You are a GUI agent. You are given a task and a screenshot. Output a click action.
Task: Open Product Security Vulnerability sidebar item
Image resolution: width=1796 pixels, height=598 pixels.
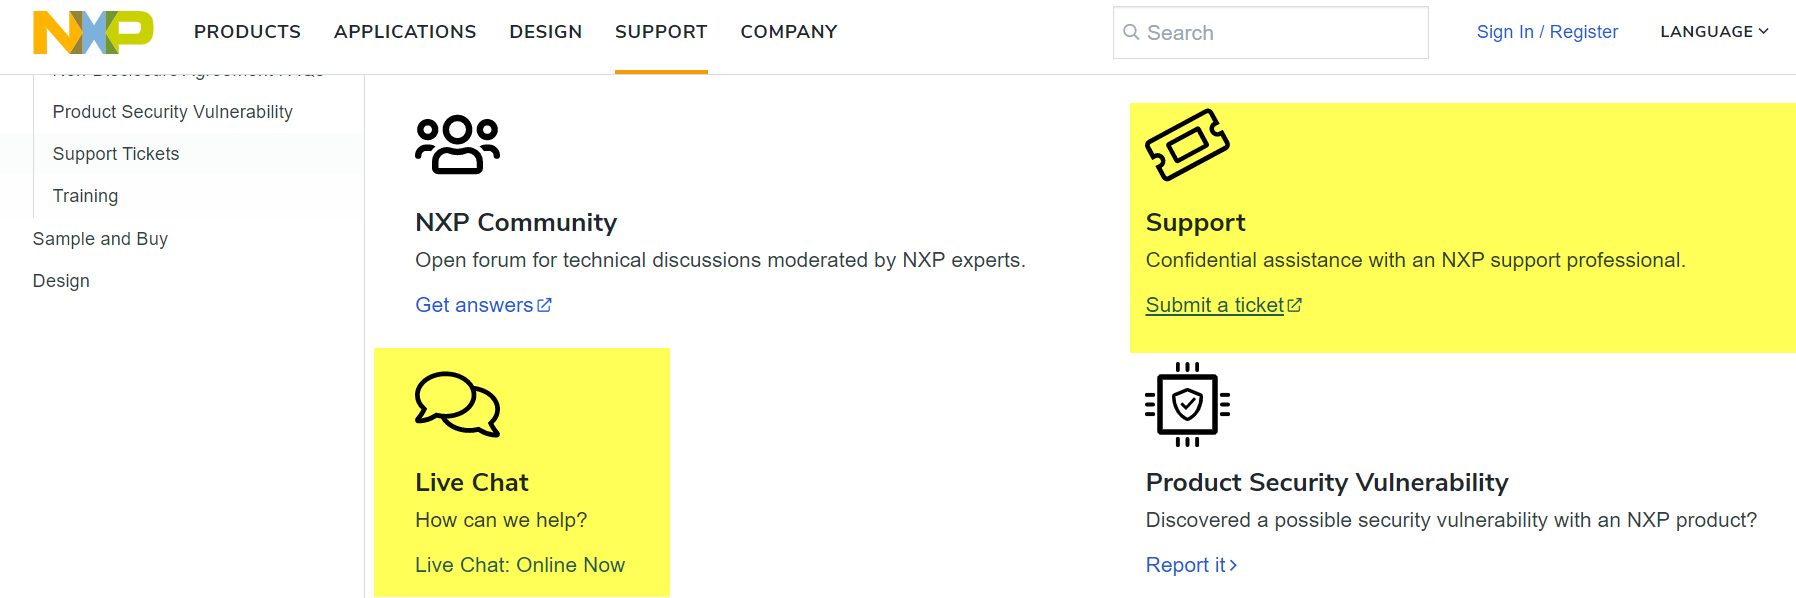(x=172, y=112)
